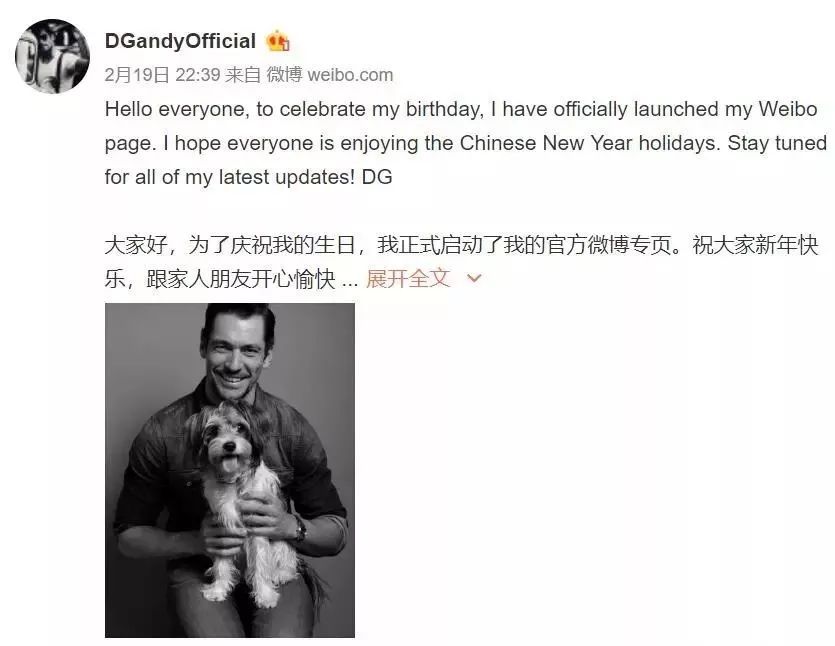Click the wristwatch in the photo
This screenshot has width=835, height=646.
click(x=300, y=529)
